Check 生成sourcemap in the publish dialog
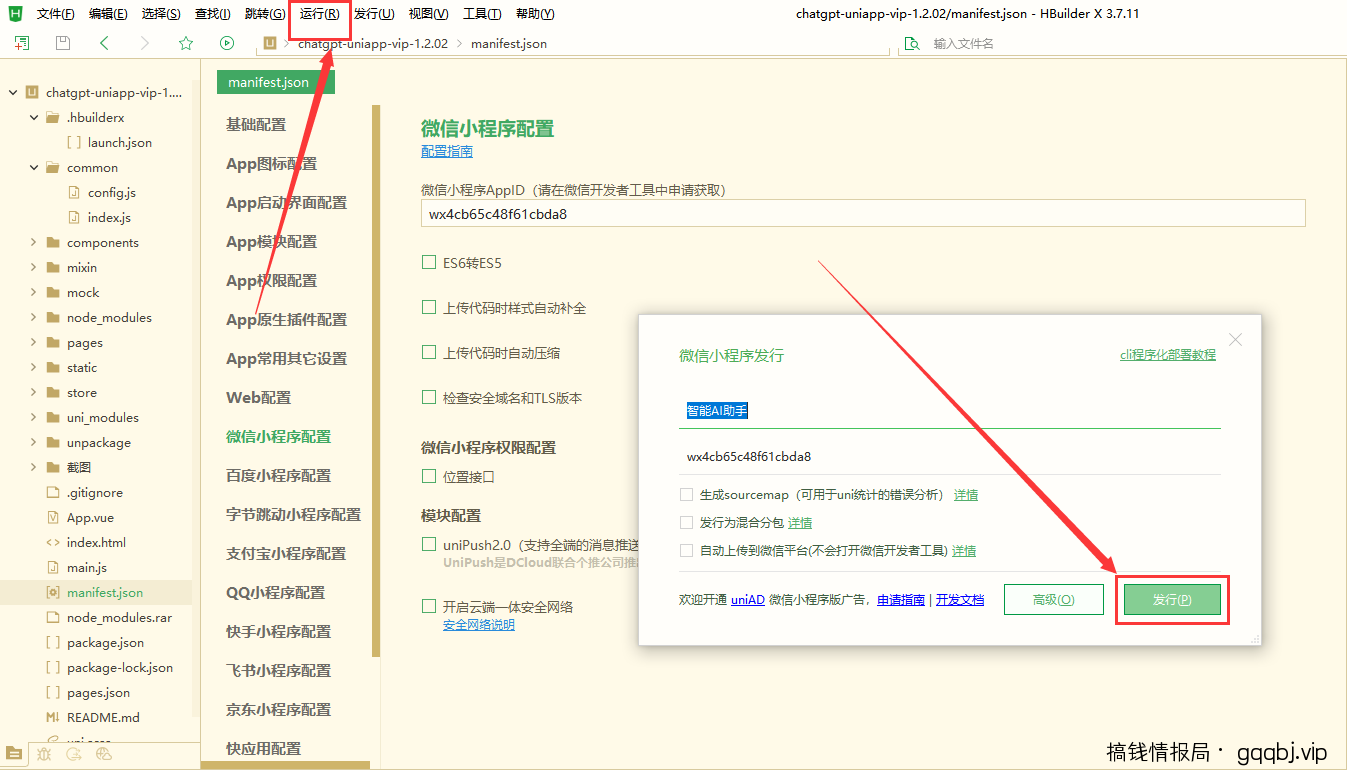Viewport: 1347px width, 770px height. pyautogui.click(x=687, y=494)
